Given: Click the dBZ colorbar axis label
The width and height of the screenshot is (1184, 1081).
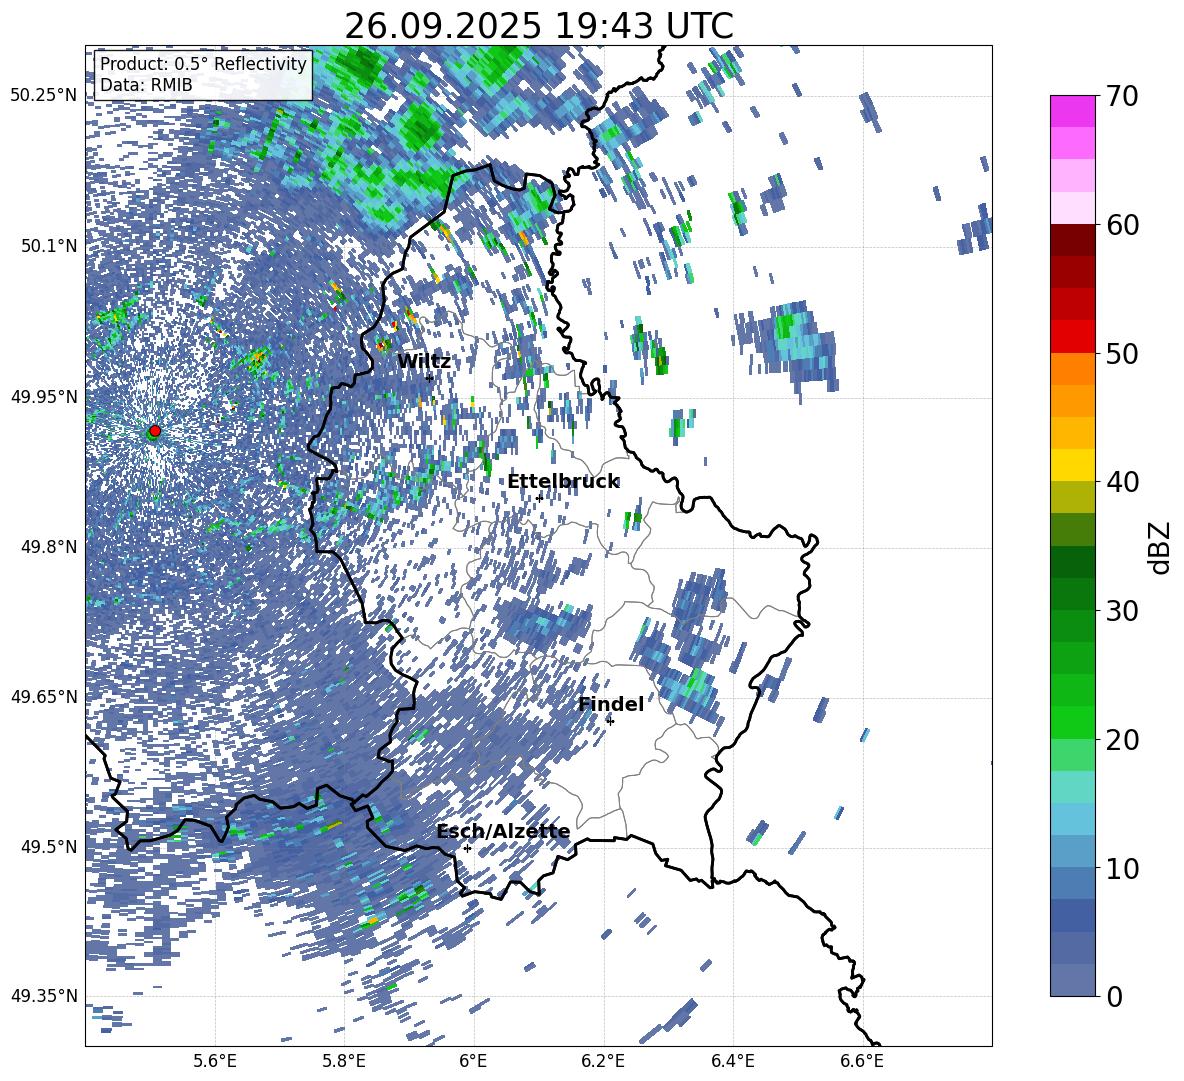Looking at the screenshot, I should click(x=1161, y=547).
